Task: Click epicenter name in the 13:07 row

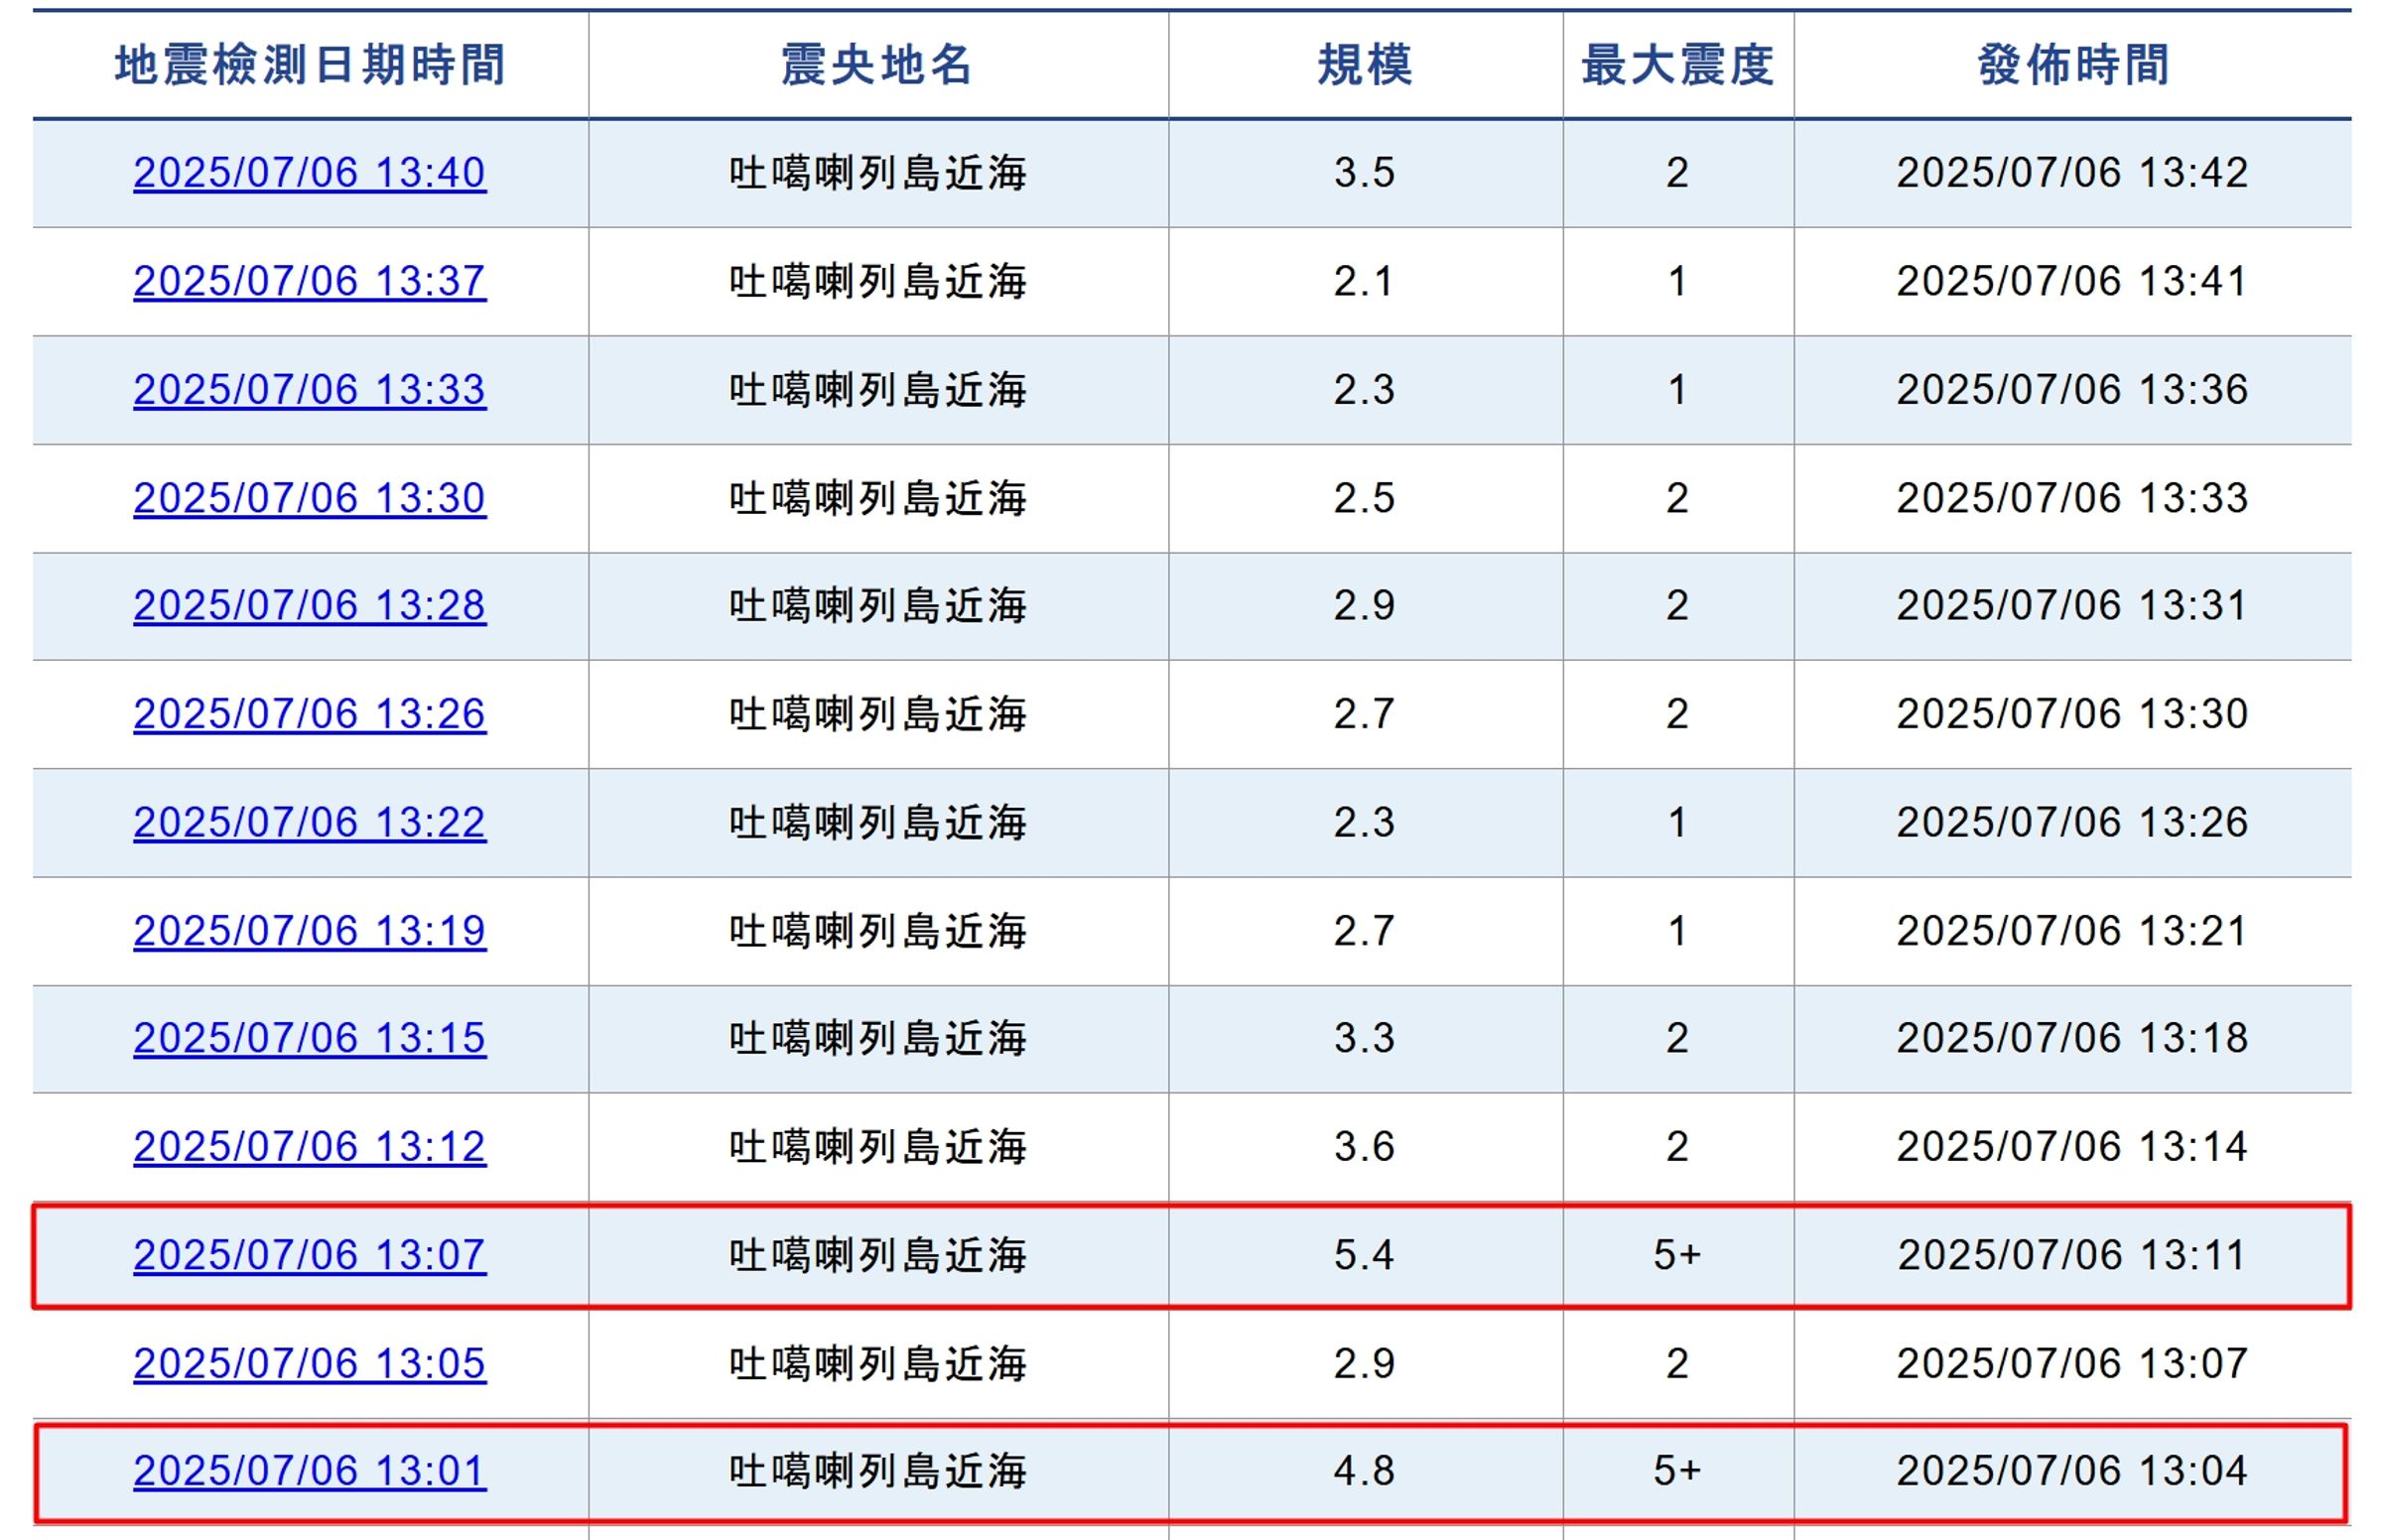Action: (x=877, y=1255)
